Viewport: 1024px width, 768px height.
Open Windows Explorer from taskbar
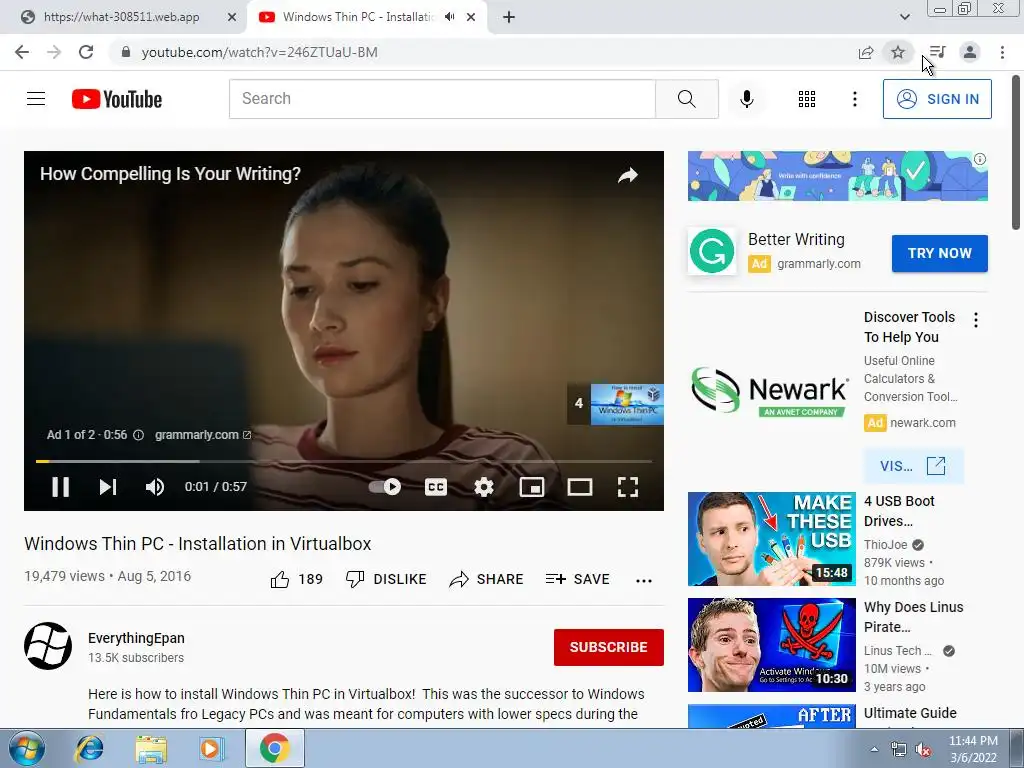[x=151, y=748]
